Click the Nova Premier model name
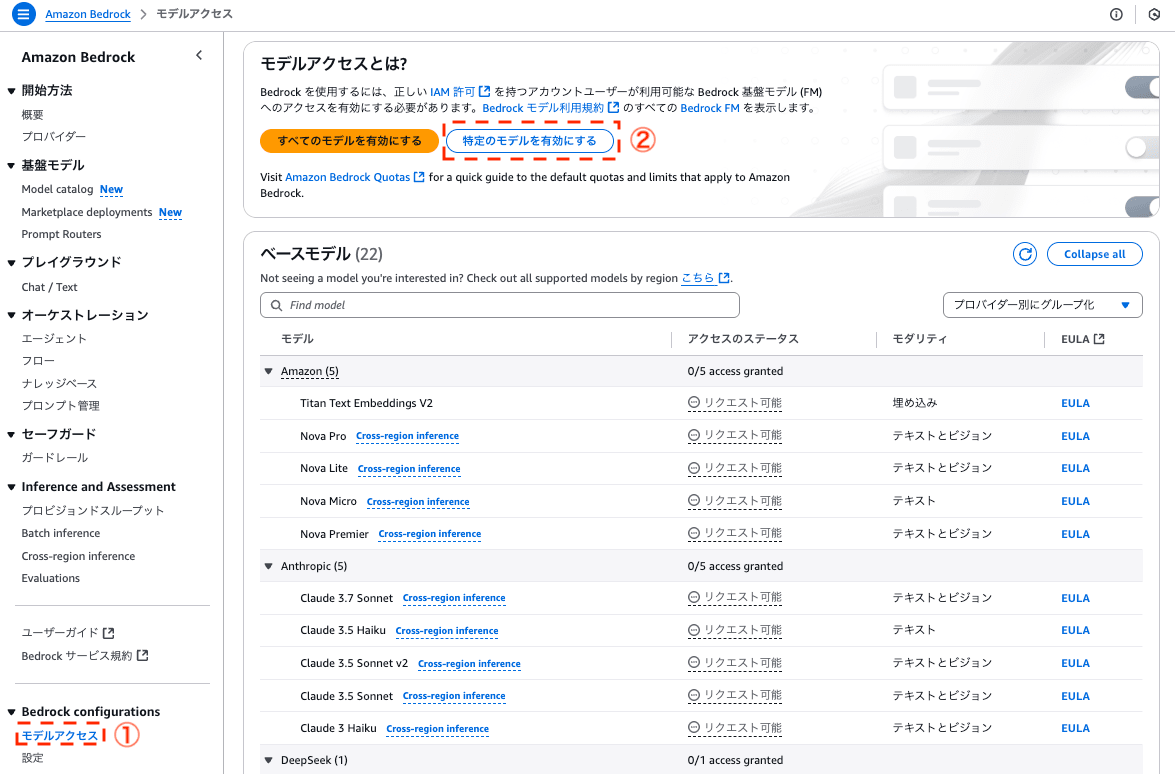This screenshot has height=774, width=1175. click(334, 533)
